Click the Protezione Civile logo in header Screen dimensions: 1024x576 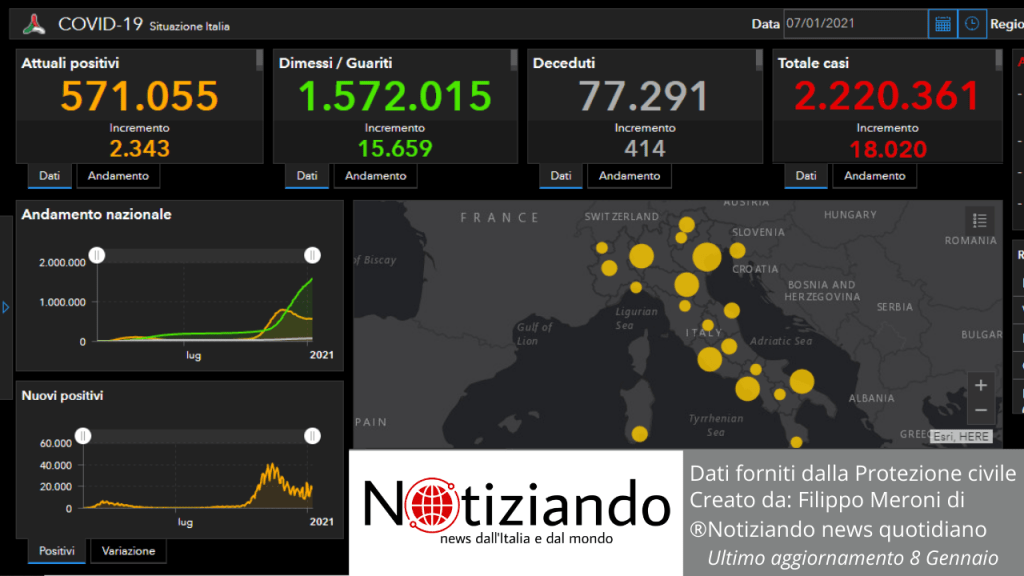pyautogui.click(x=34, y=24)
